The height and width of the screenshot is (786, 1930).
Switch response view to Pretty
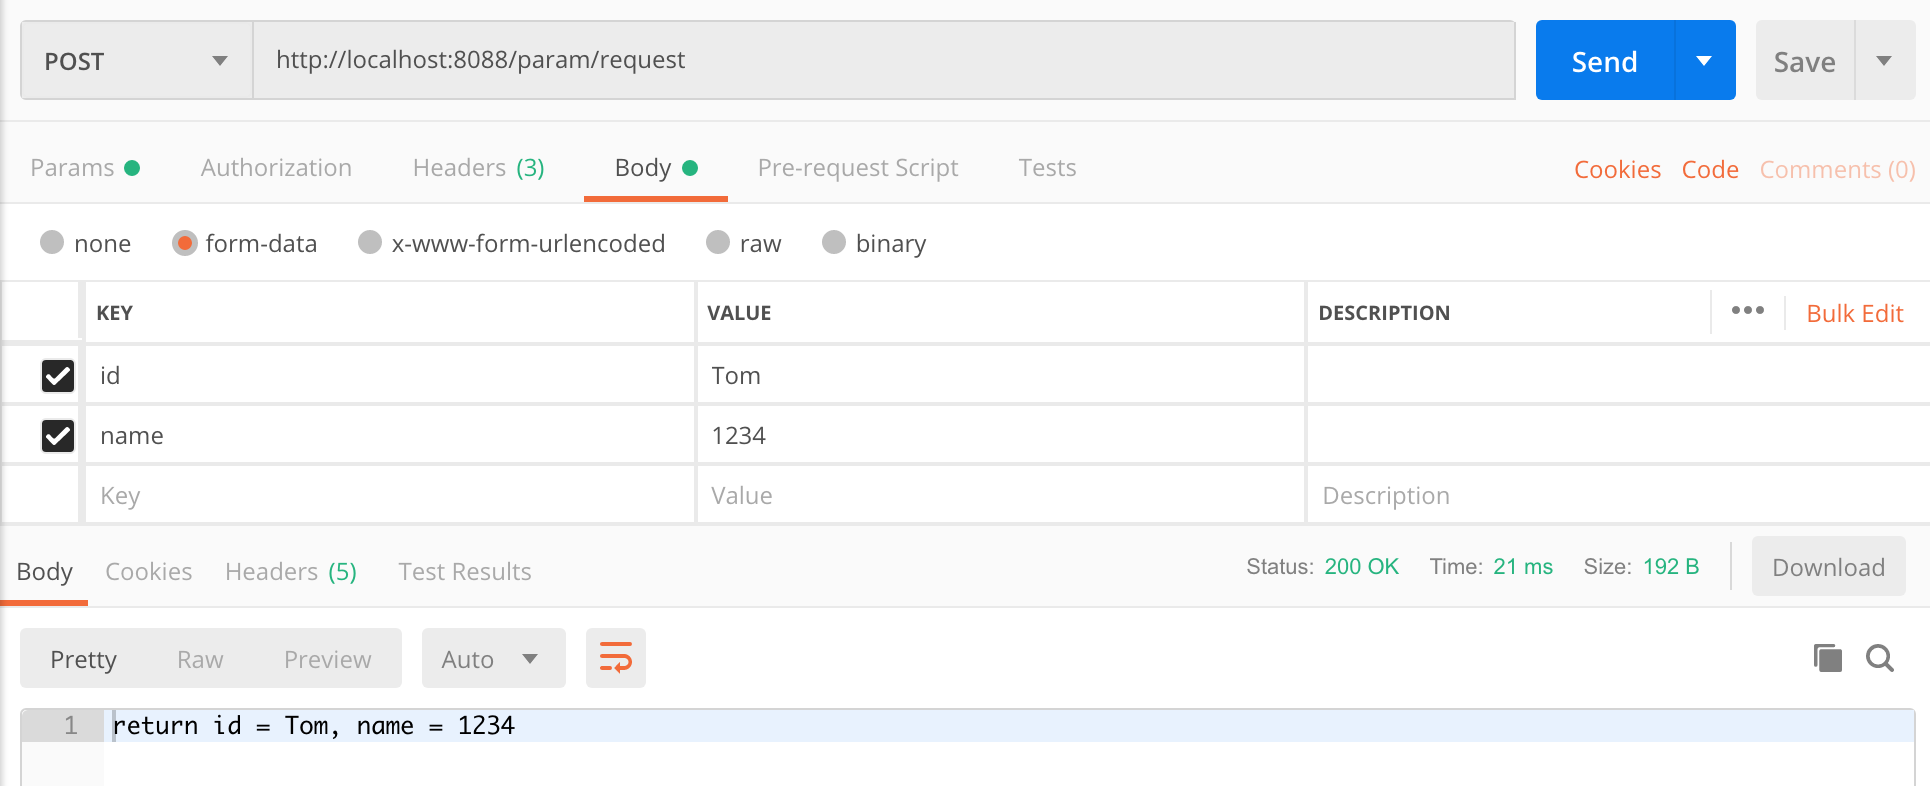point(83,659)
